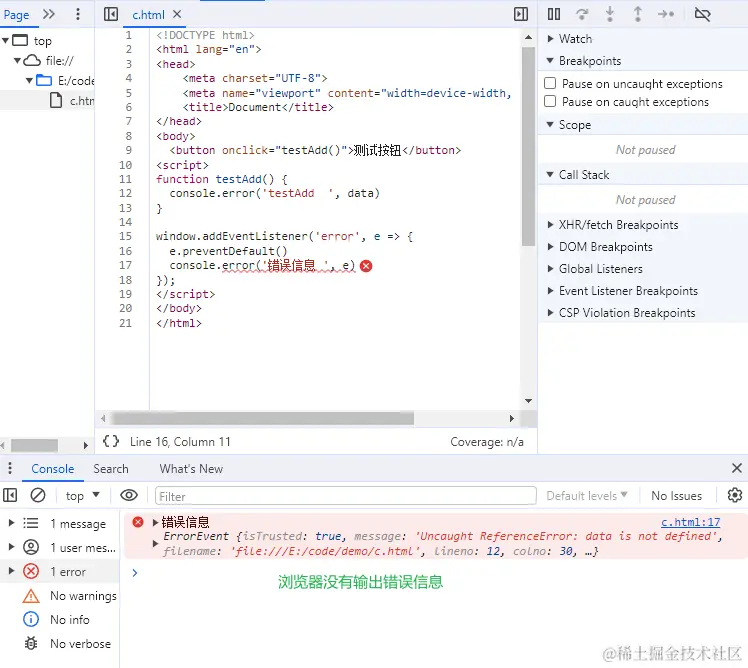Switch to the Search drawer tab
748x668 pixels.
coord(111,469)
